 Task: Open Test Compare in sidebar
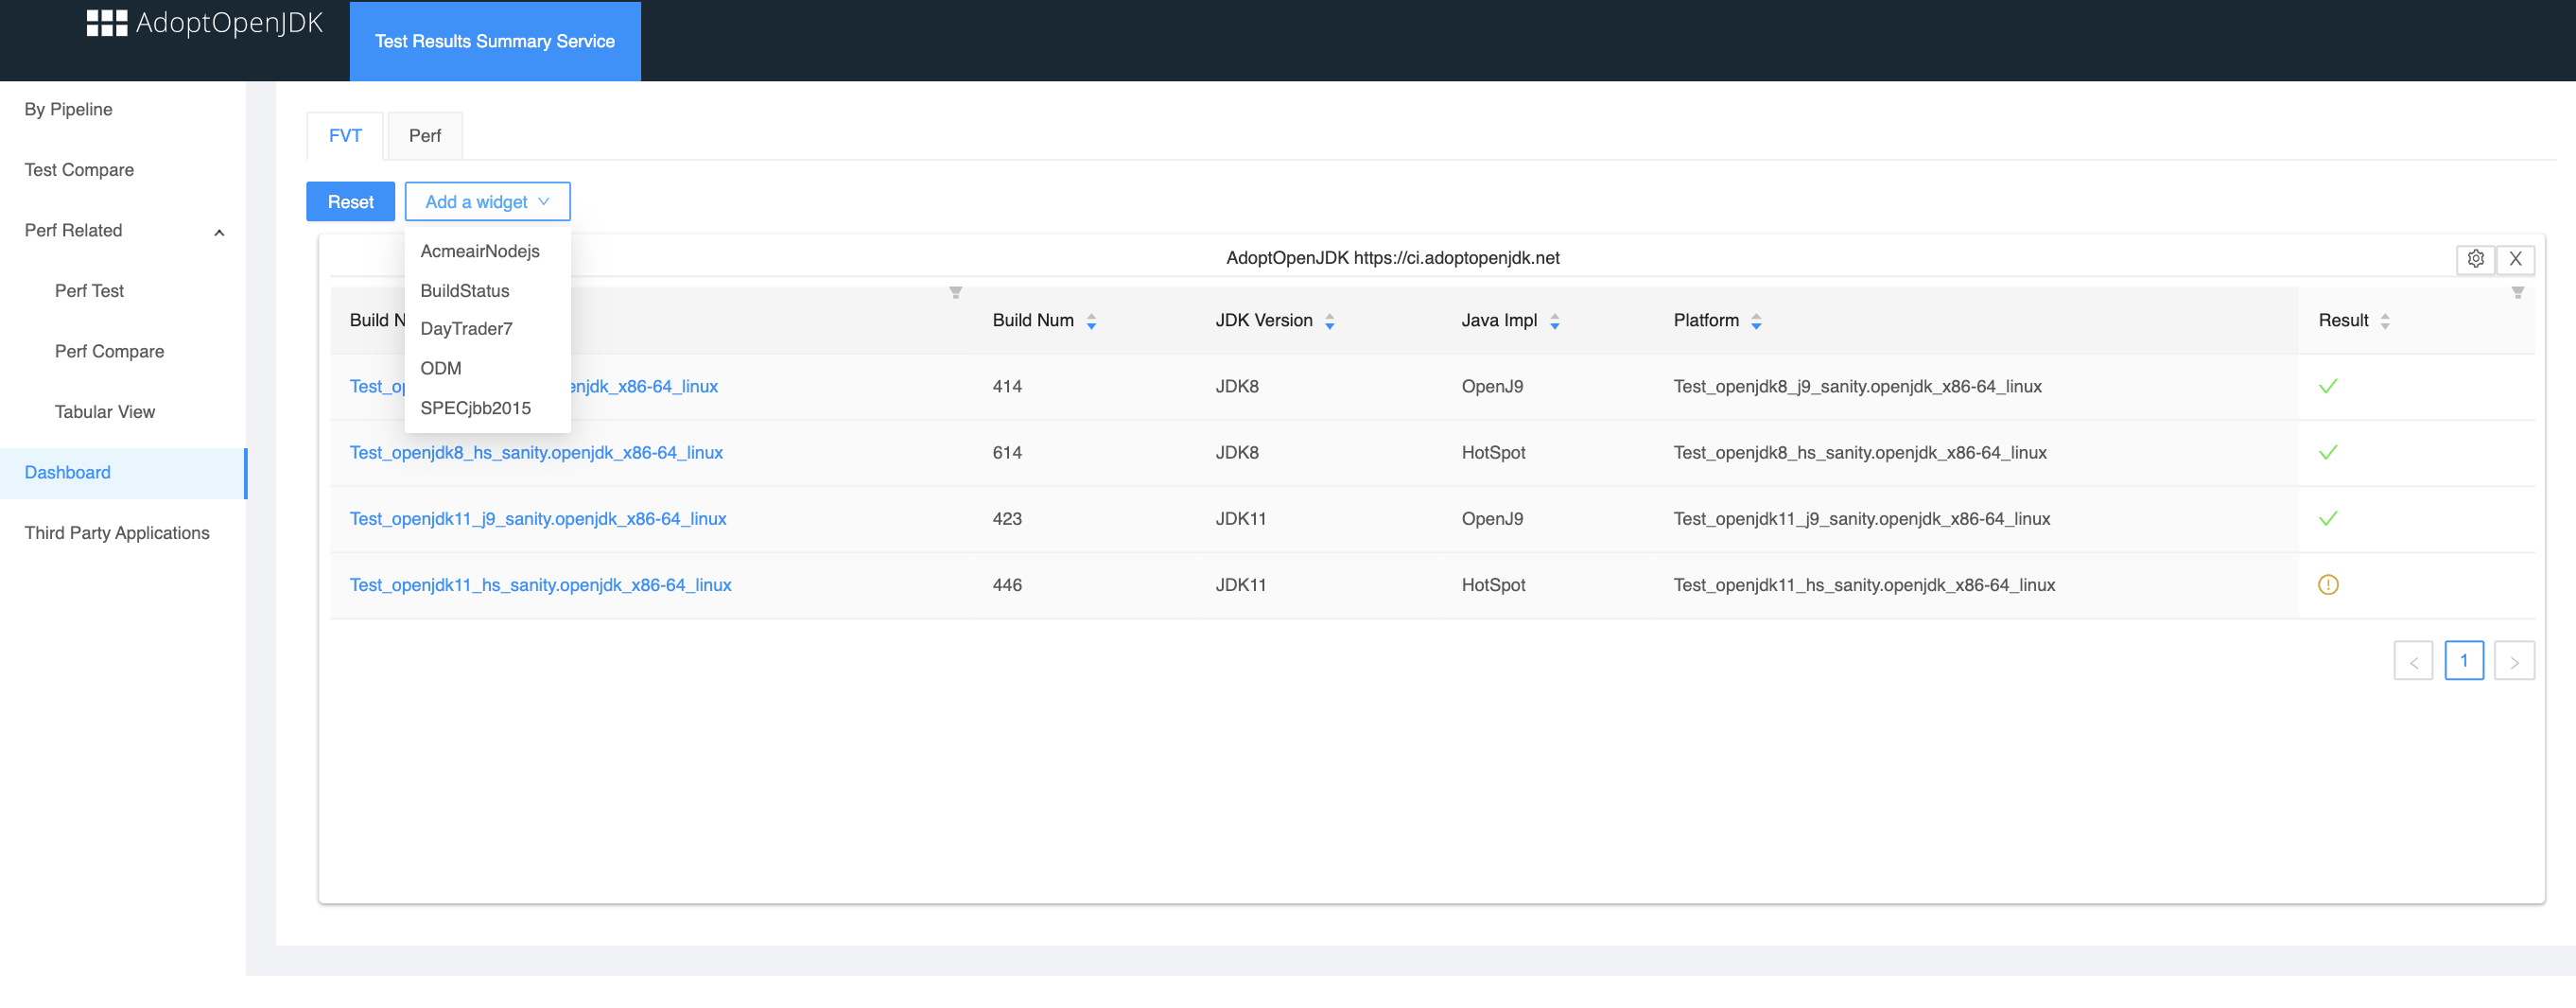click(x=79, y=170)
